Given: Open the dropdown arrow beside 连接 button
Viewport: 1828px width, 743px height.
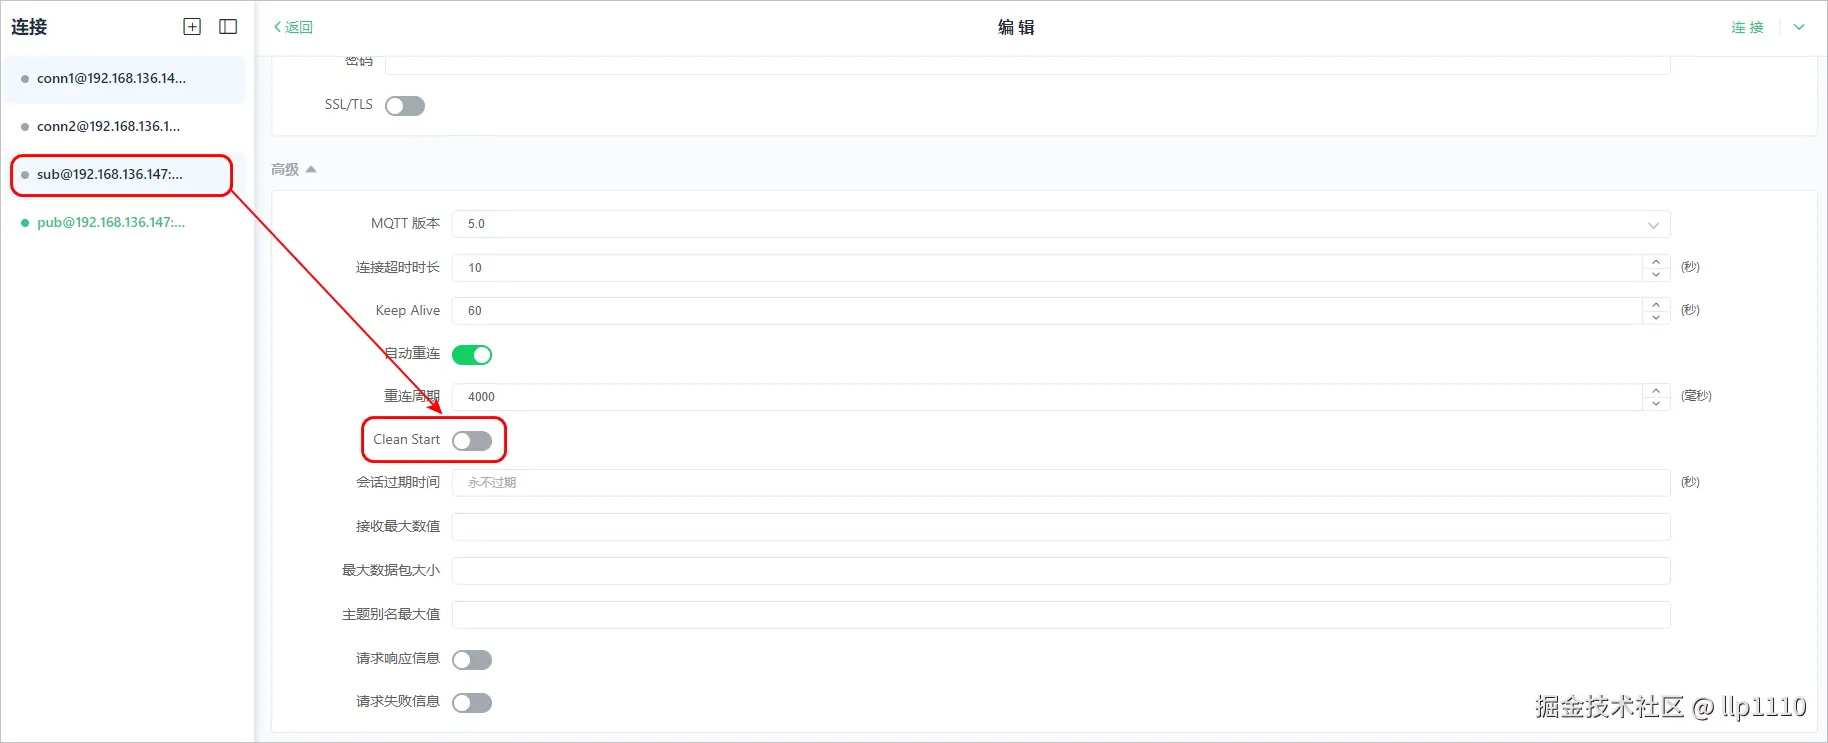Looking at the screenshot, I should (1799, 27).
